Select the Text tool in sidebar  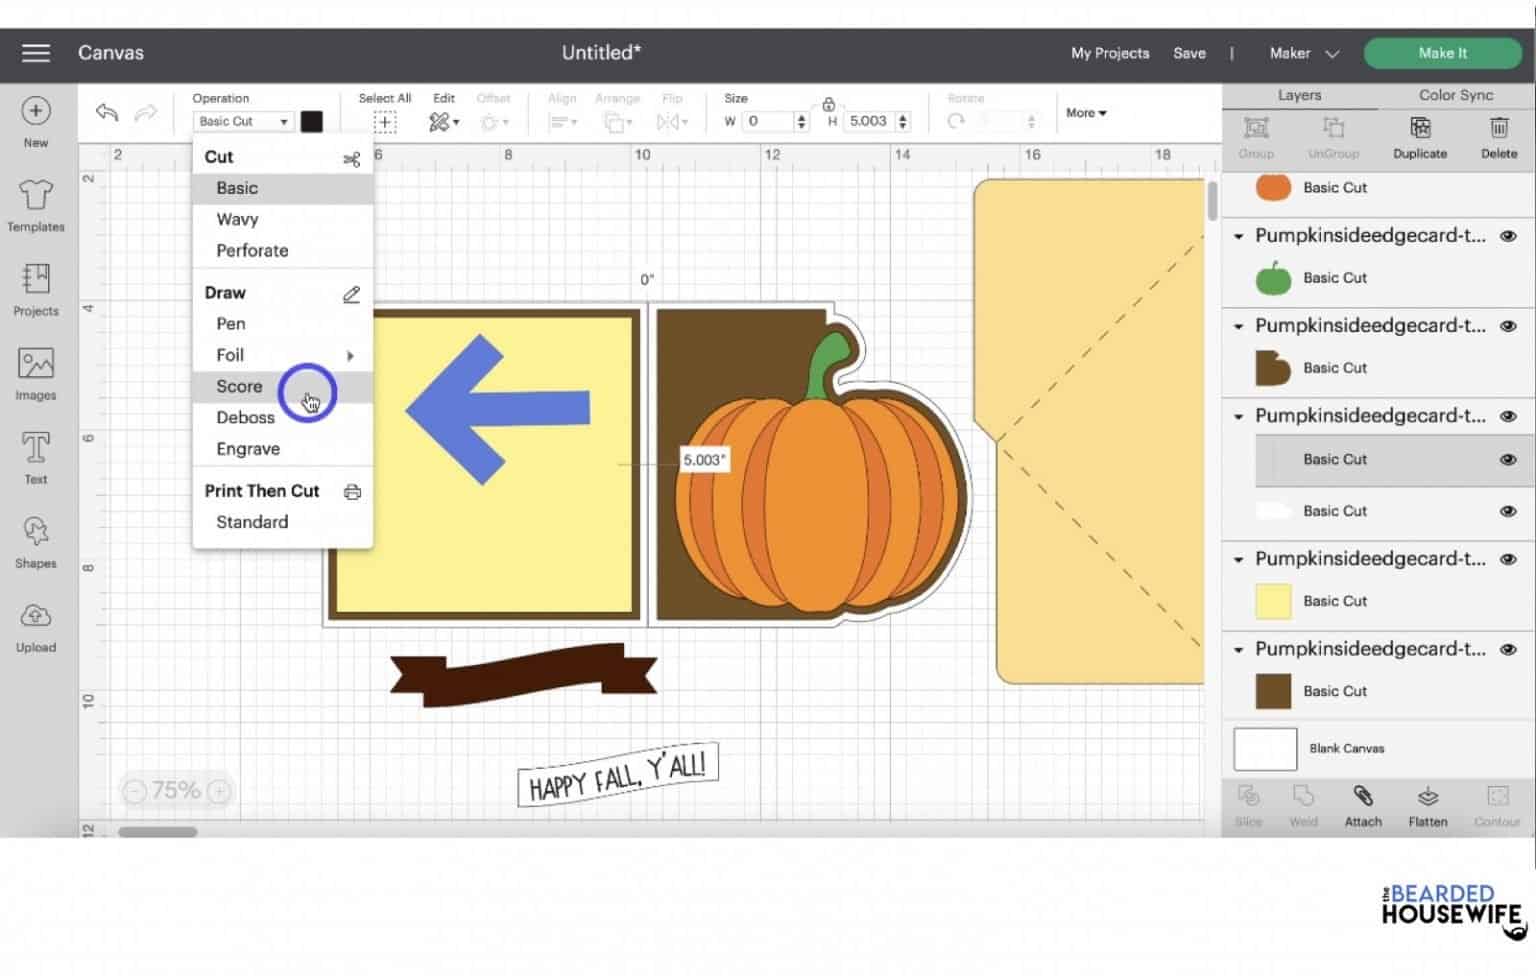[35, 458]
